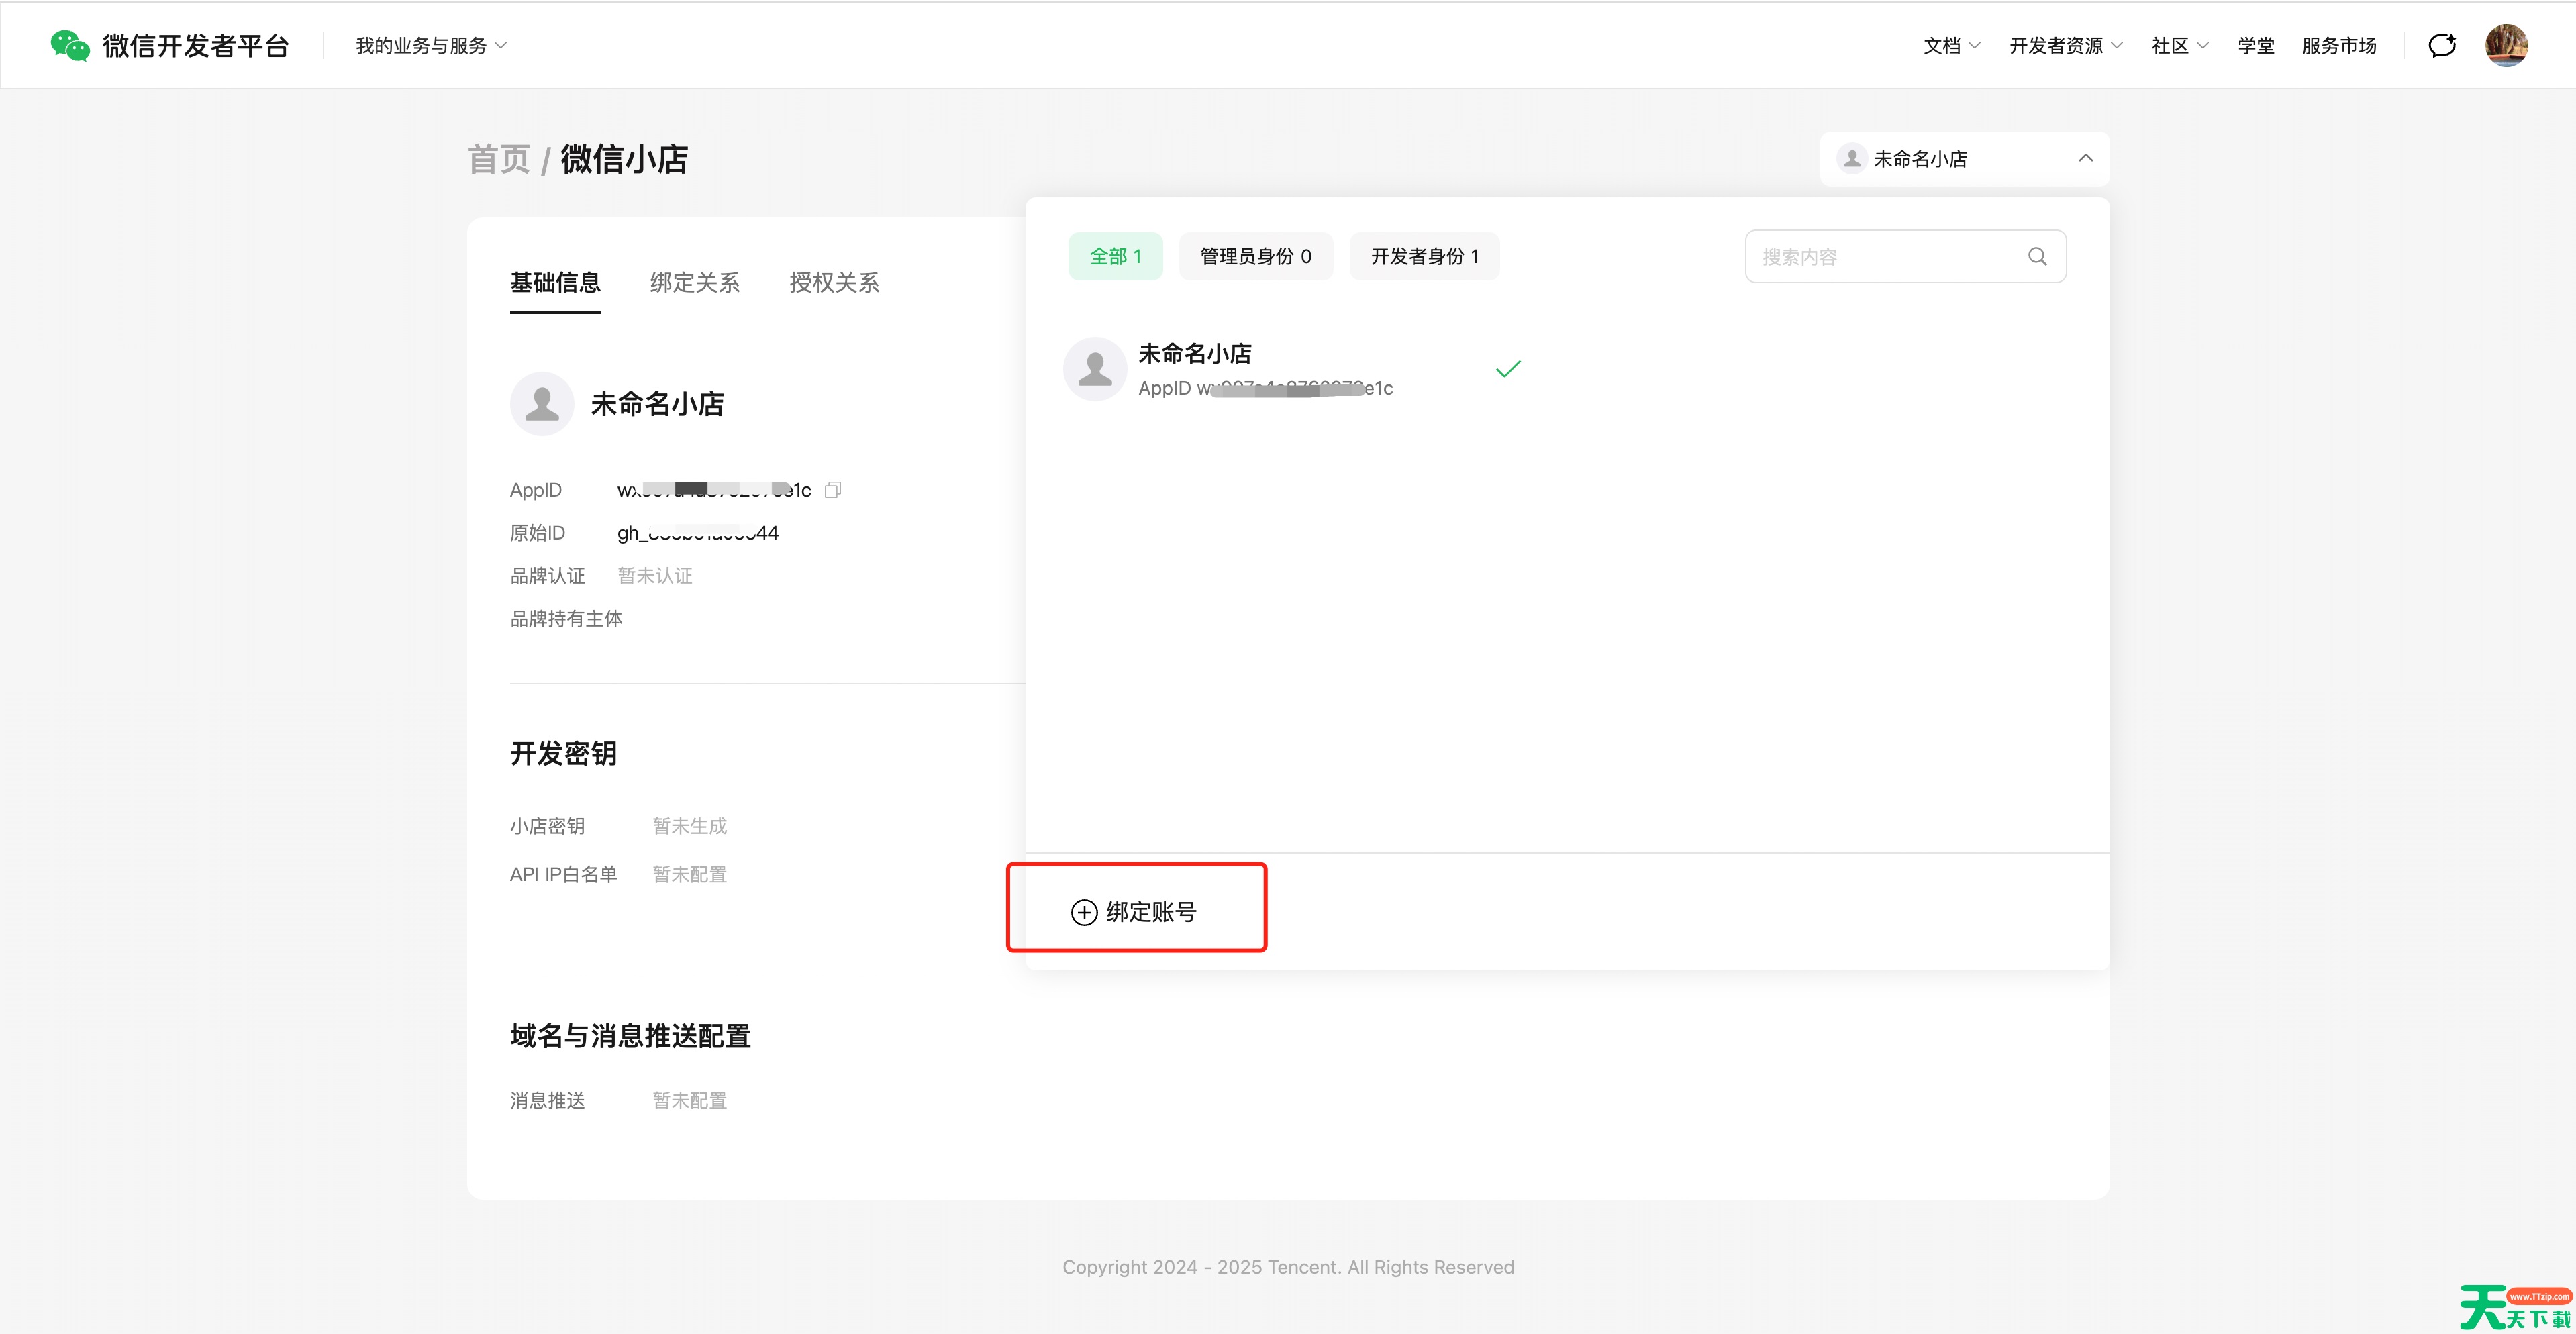Click the search magnifier icon
Screen dimensions: 2576x1334
(x=2037, y=257)
